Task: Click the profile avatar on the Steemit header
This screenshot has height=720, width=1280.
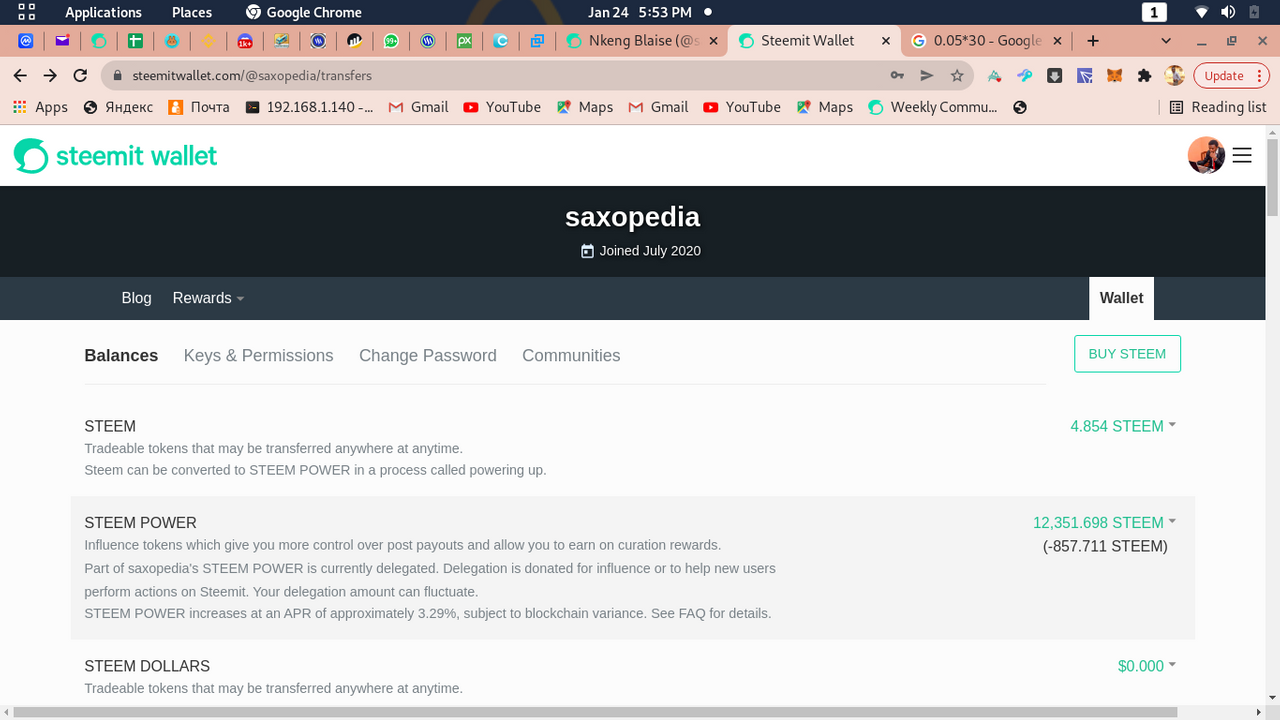Action: (1206, 155)
